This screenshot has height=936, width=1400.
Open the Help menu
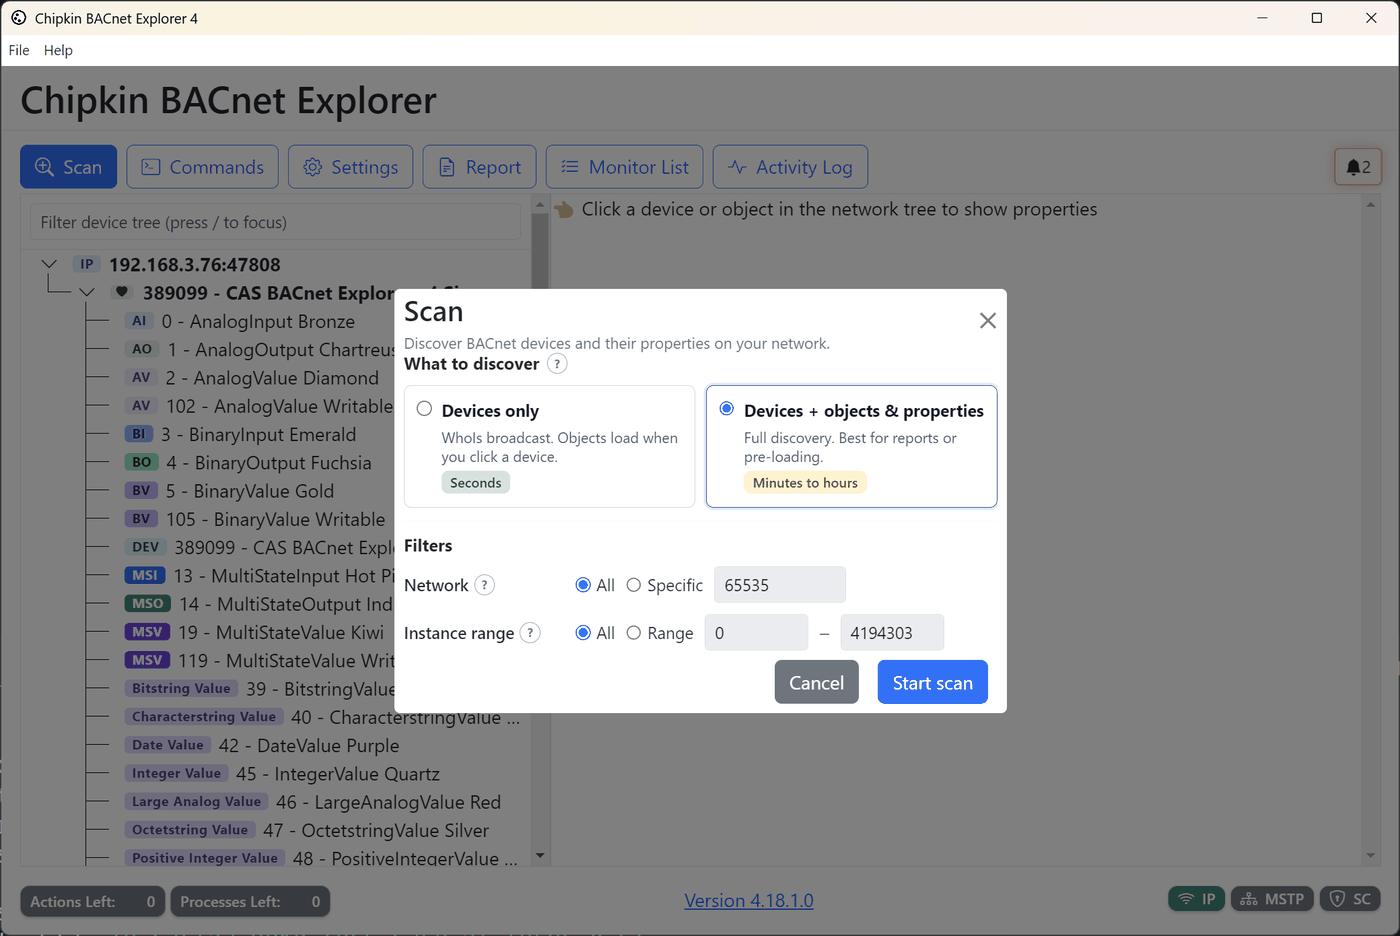click(x=58, y=50)
